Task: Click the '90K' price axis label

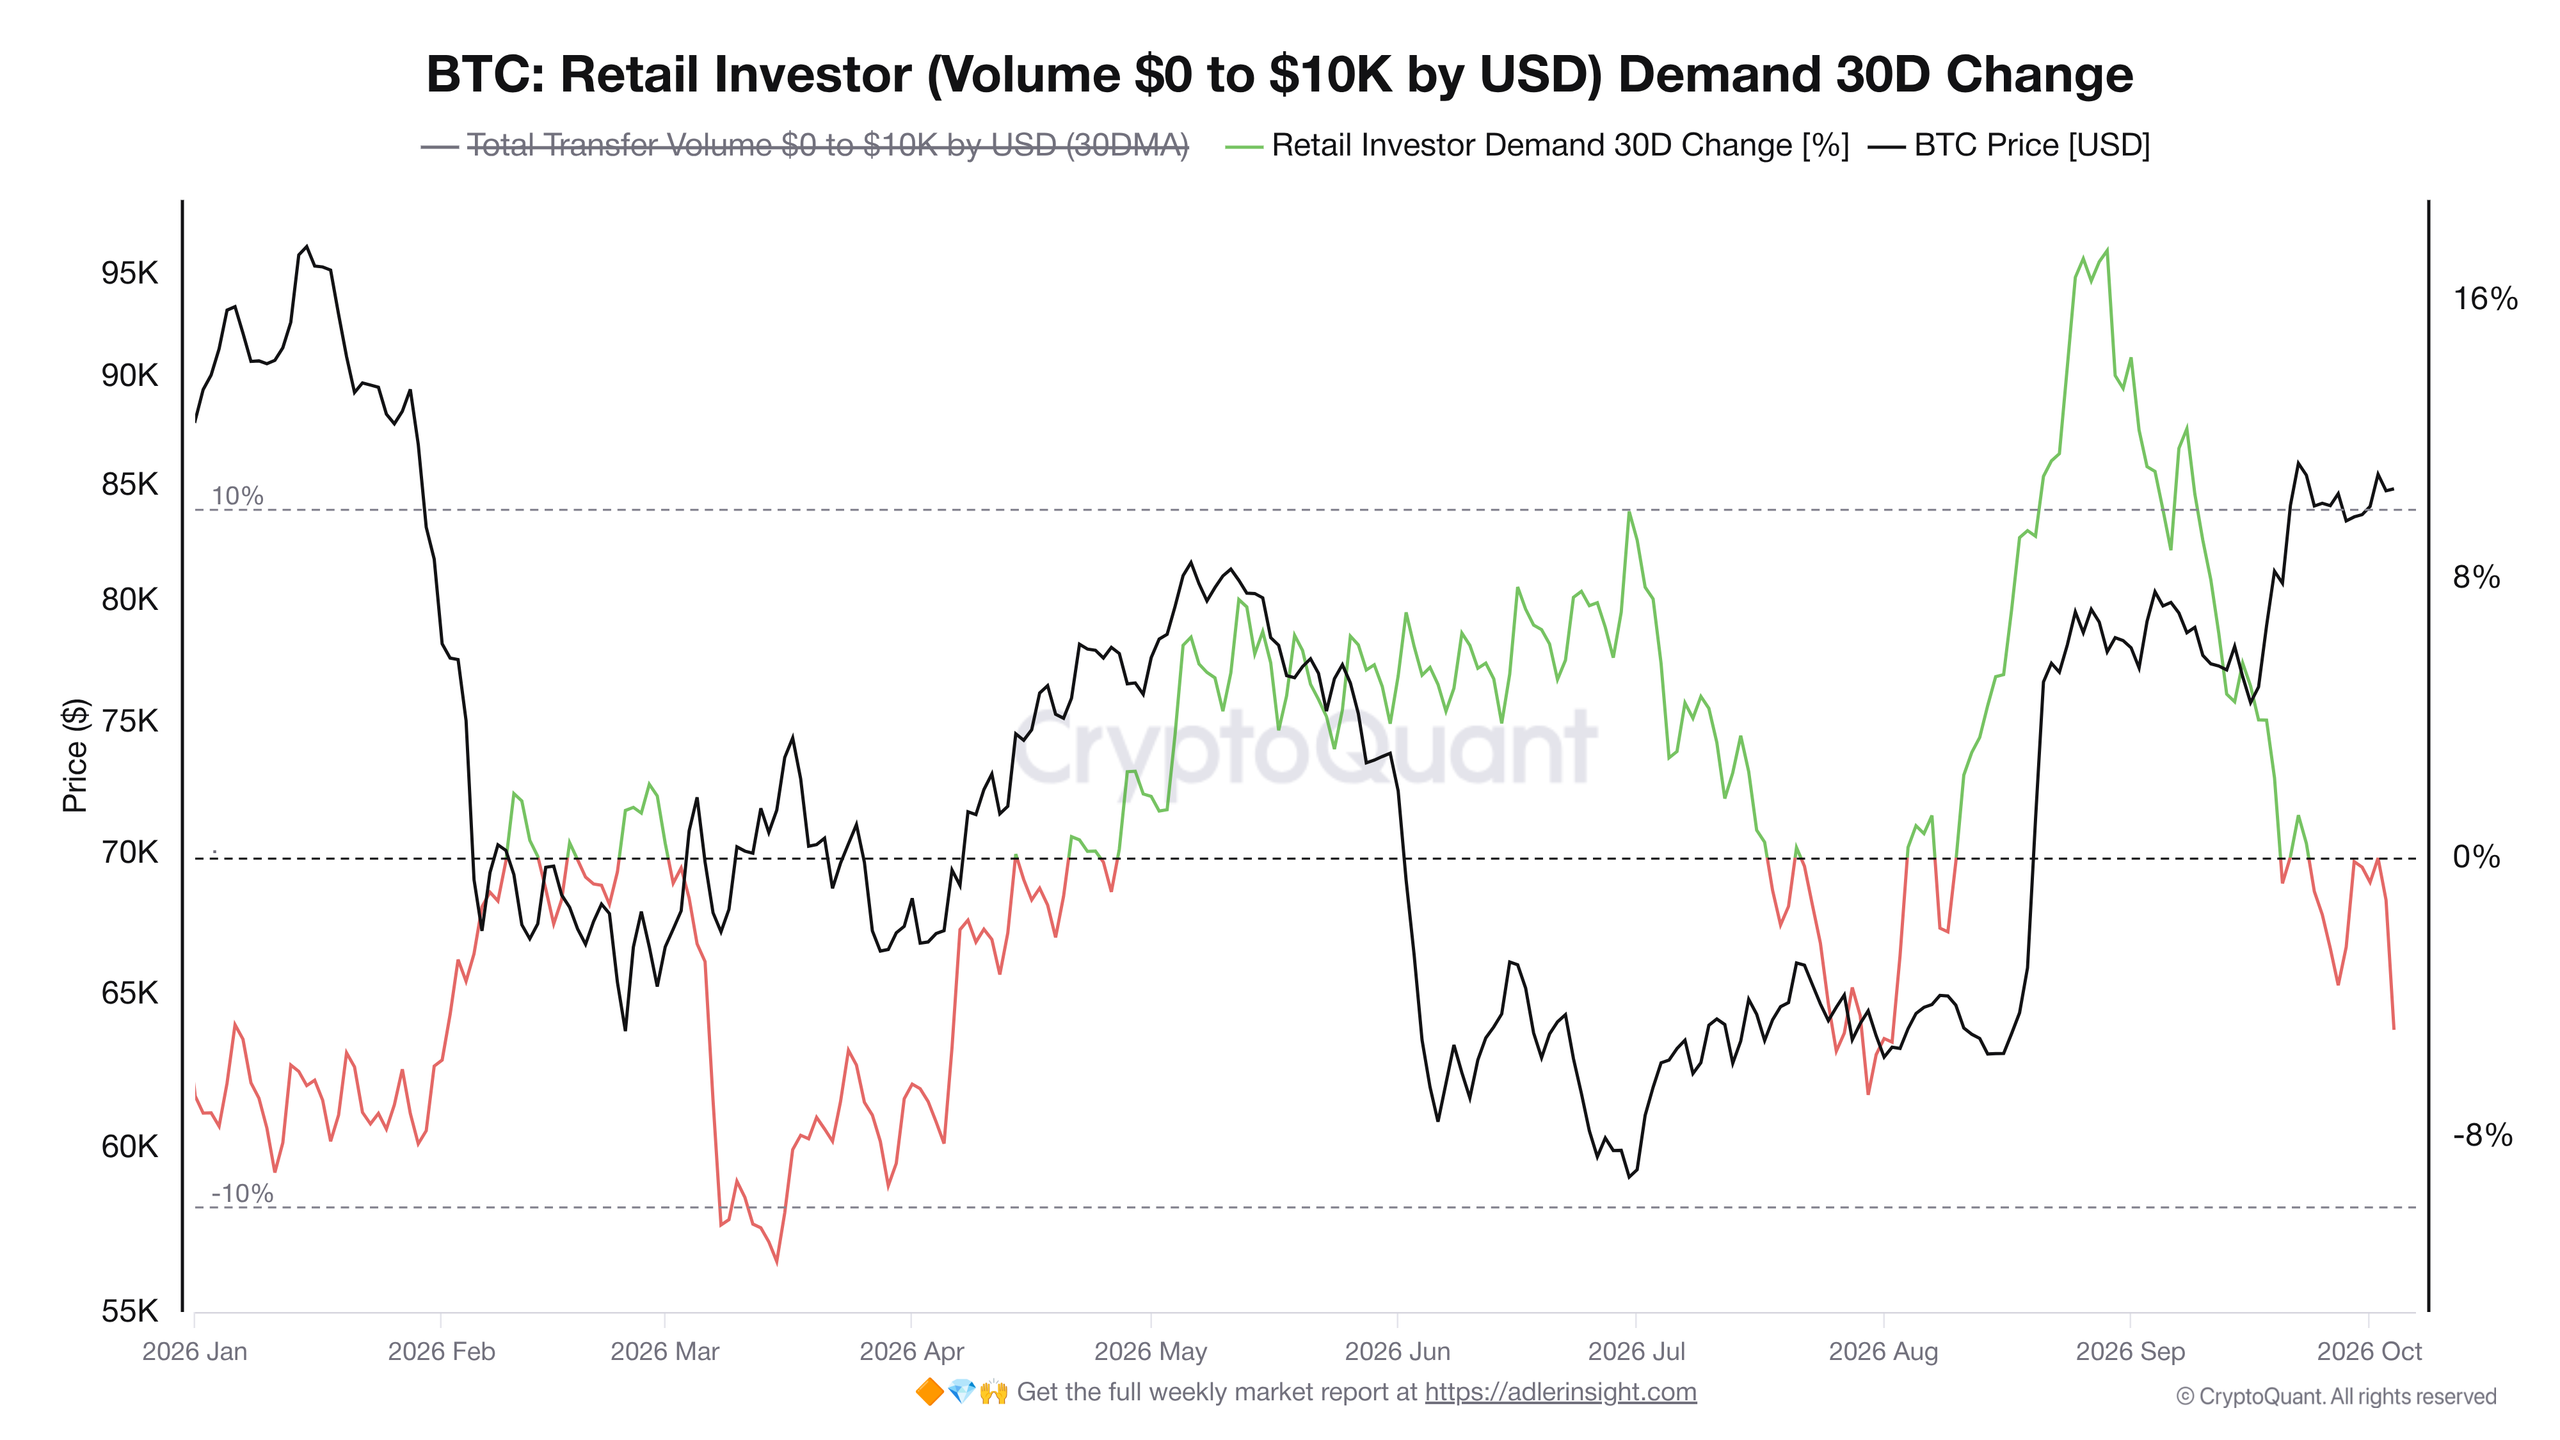Action: (x=129, y=375)
